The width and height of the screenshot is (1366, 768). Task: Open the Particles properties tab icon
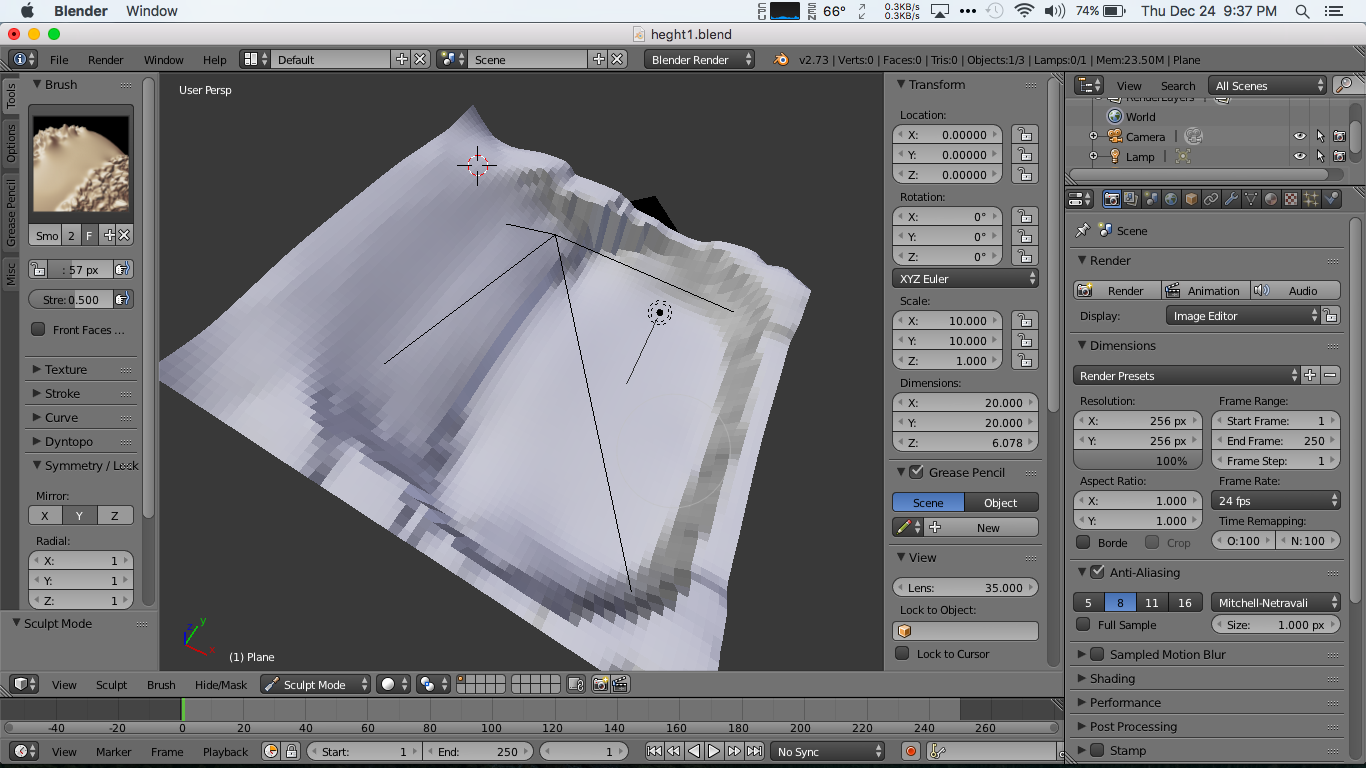click(x=1311, y=199)
